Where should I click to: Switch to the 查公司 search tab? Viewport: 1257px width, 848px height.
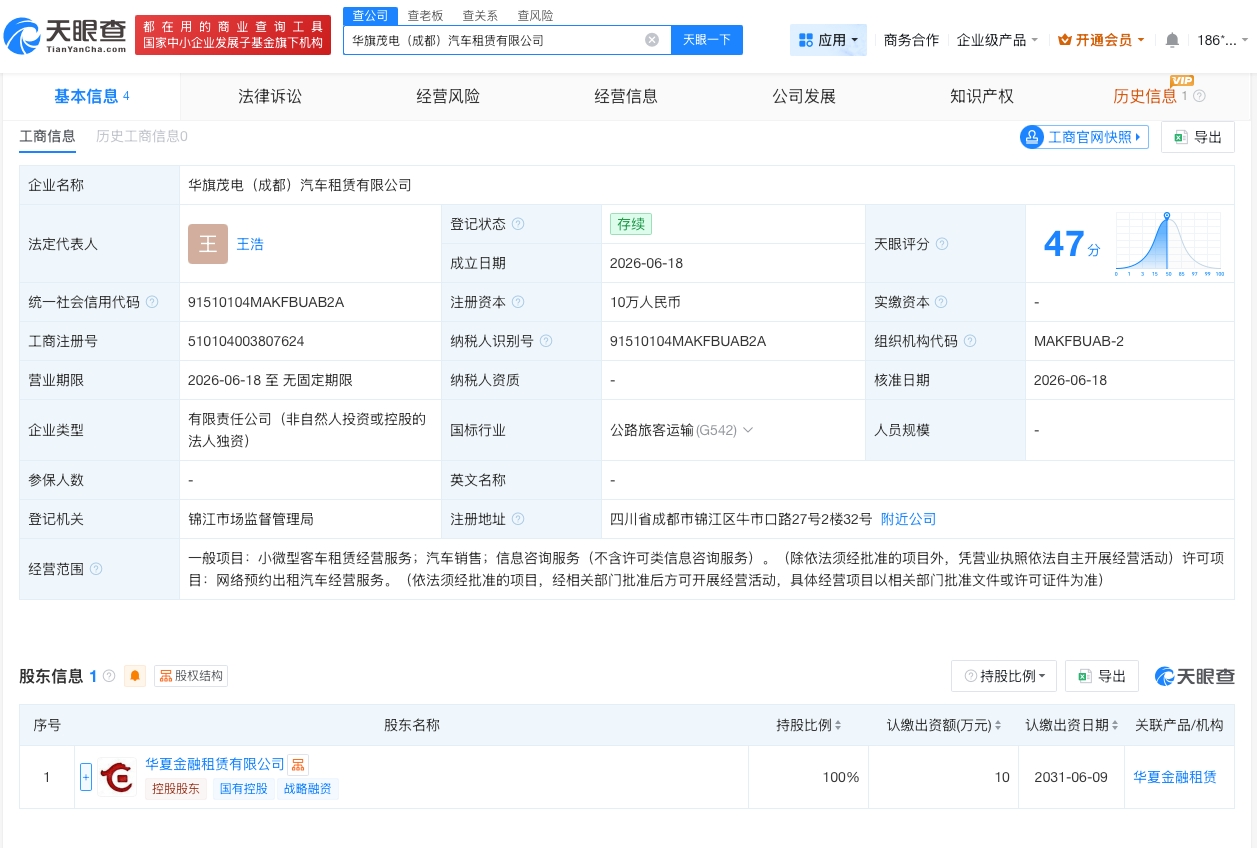pyautogui.click(x=370, y=15)
